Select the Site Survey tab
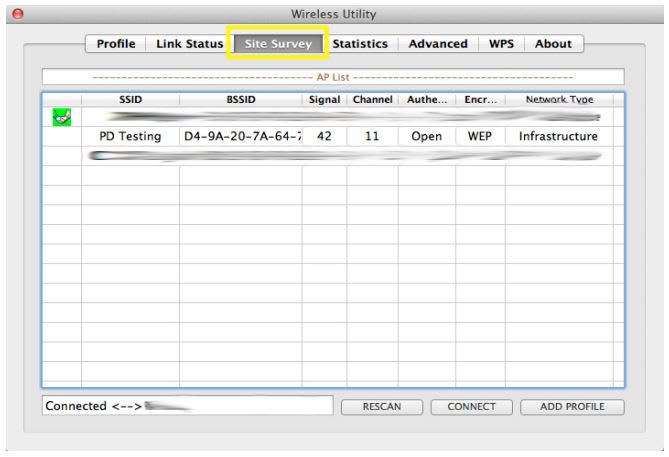Image resolution: width=669 pixels, height=457 pixels. [x=279, y=44]
